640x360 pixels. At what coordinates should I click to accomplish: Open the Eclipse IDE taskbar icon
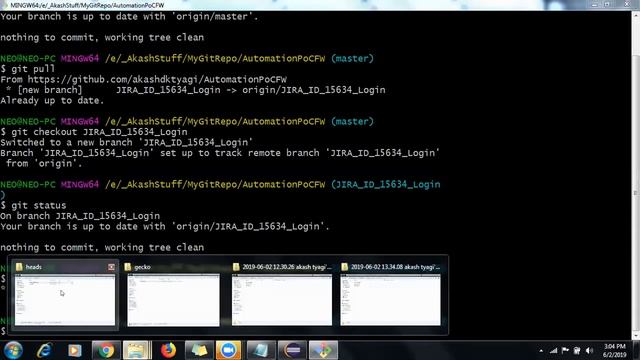pyautogui.click(x=292, y=350)
